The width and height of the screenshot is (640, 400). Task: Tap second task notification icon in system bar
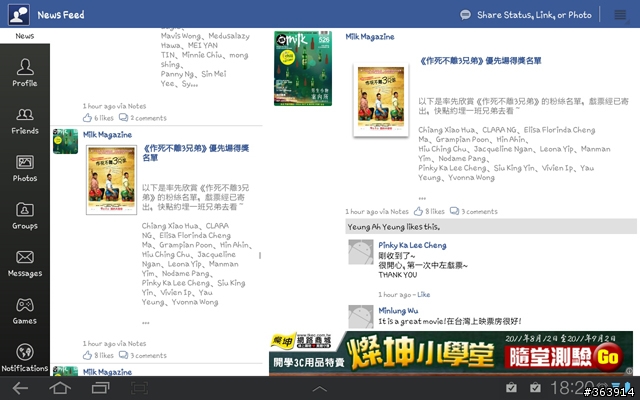(535, 387)
